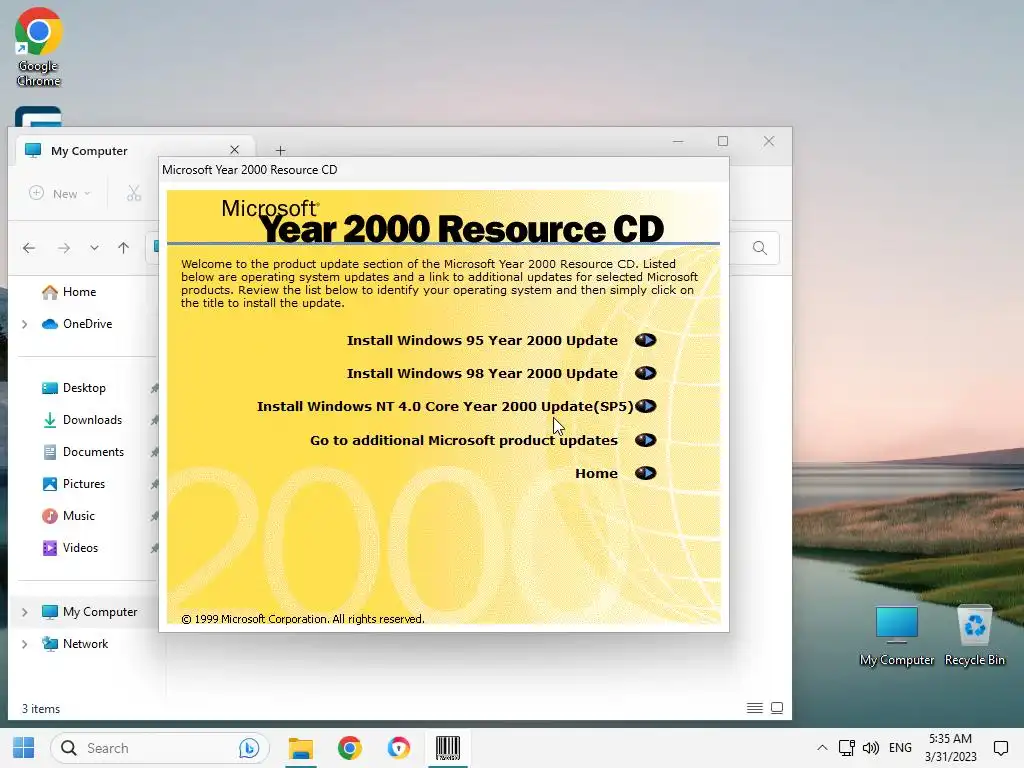Click ENG language indicator
The width and height of the screenshot is (1024, 768).
900,748
